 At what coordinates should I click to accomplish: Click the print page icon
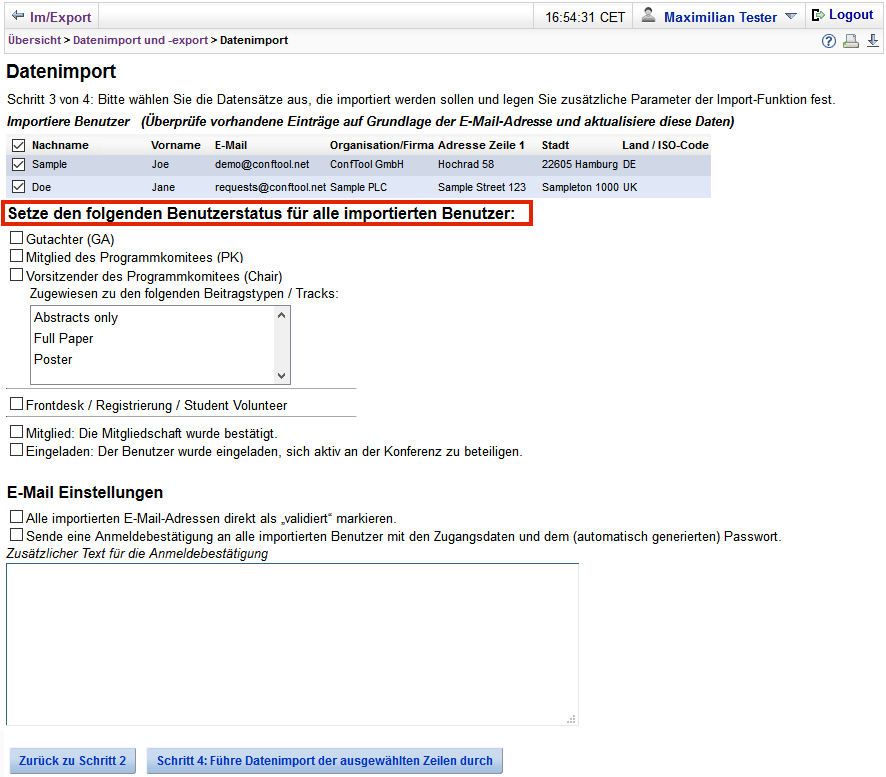tap(850, 41)
